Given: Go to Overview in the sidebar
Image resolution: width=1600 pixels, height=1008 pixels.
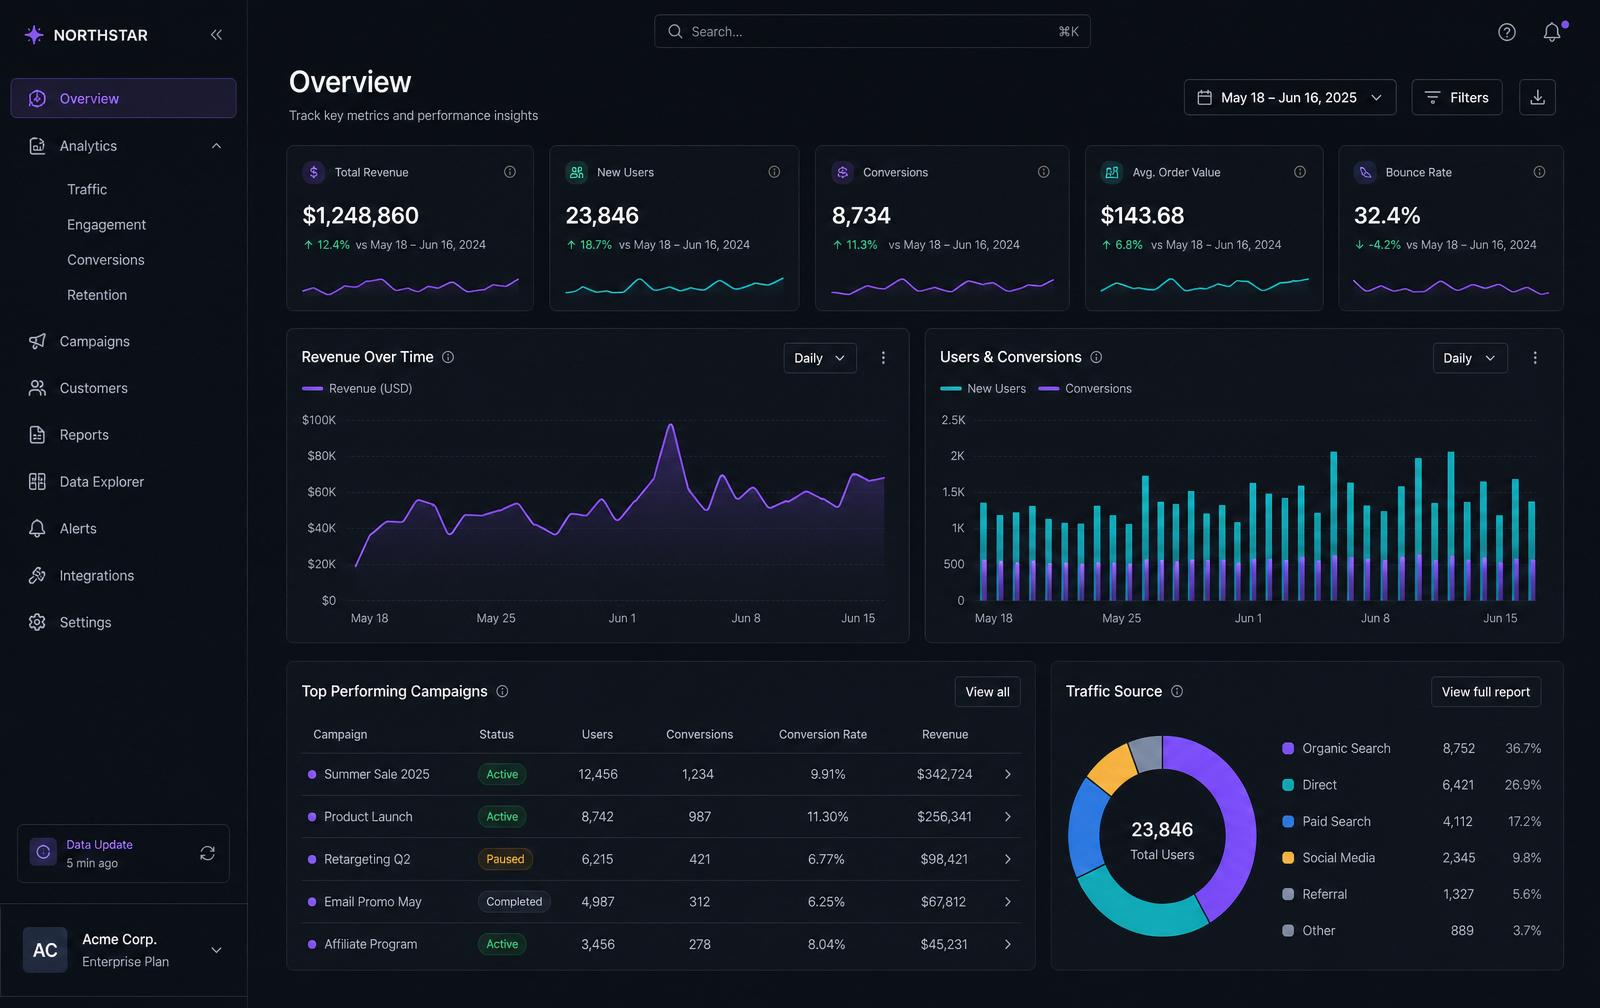Looking at the screenshot, I should [123, 98].
